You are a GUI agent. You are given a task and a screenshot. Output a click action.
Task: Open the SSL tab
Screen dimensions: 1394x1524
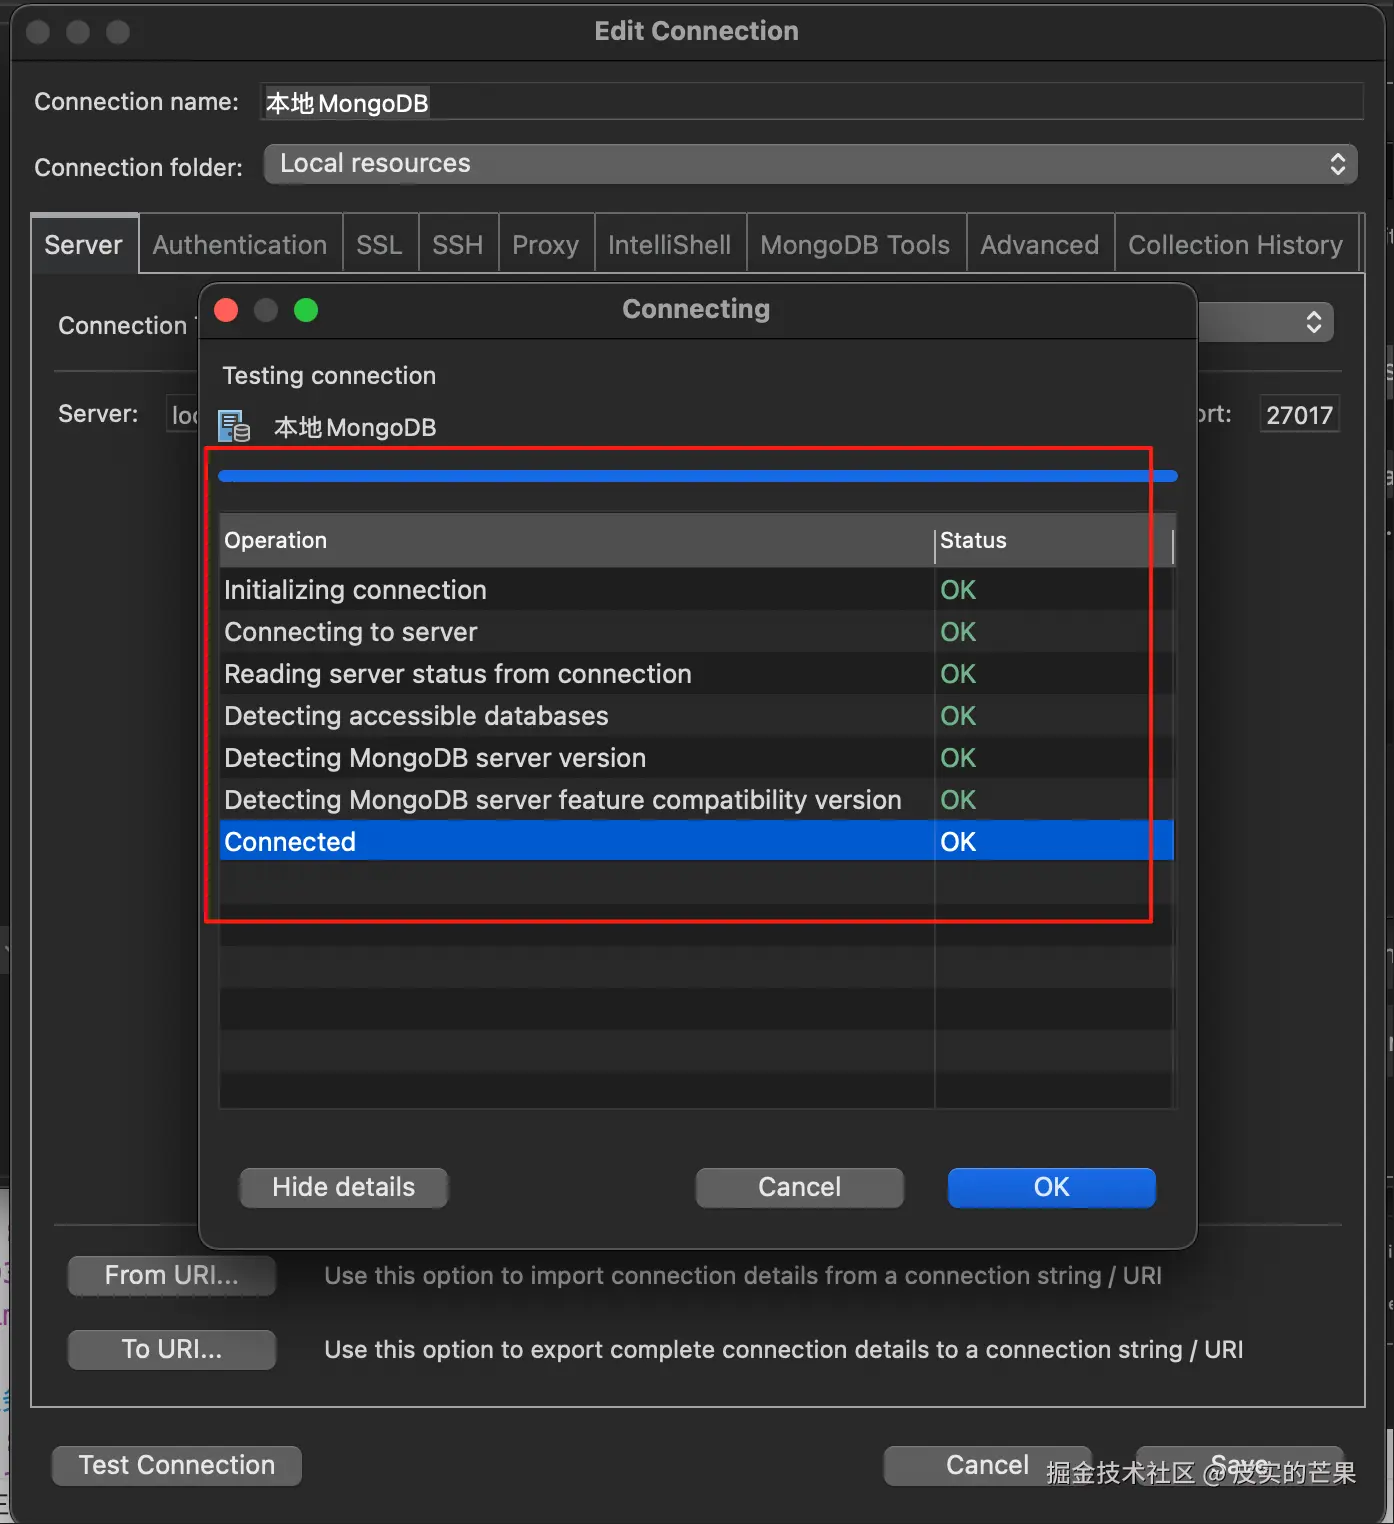point(379,244)
